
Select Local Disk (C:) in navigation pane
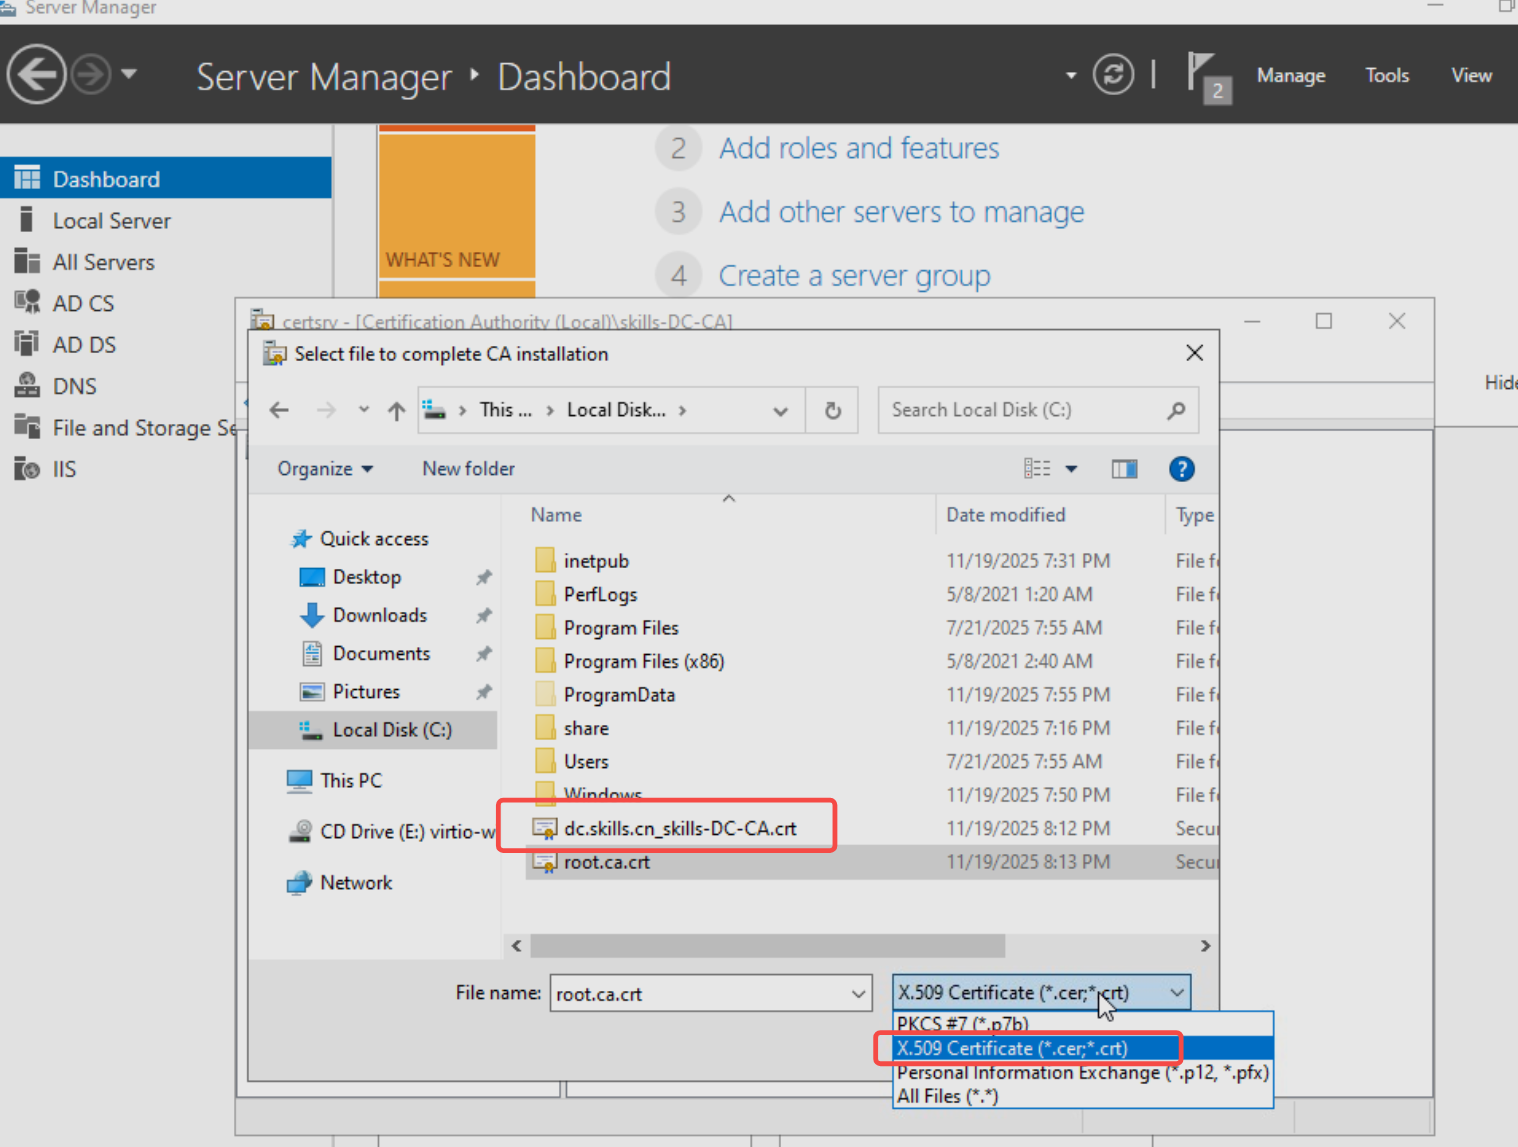pos(373,730)
